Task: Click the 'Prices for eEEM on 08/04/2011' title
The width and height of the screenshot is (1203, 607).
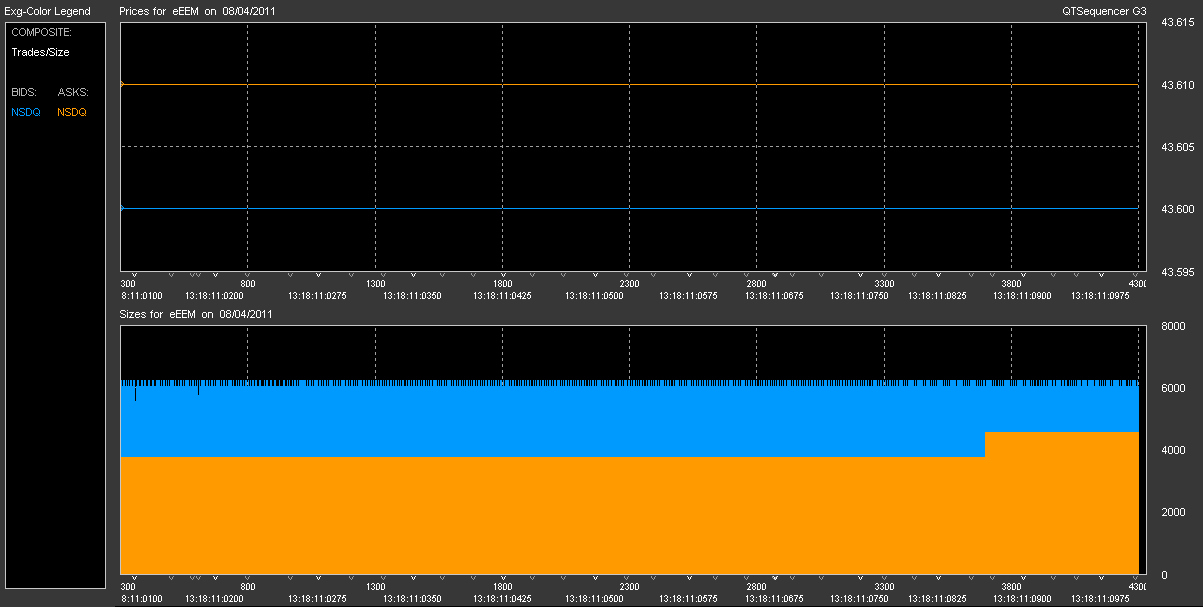Action: coord(198,12)
